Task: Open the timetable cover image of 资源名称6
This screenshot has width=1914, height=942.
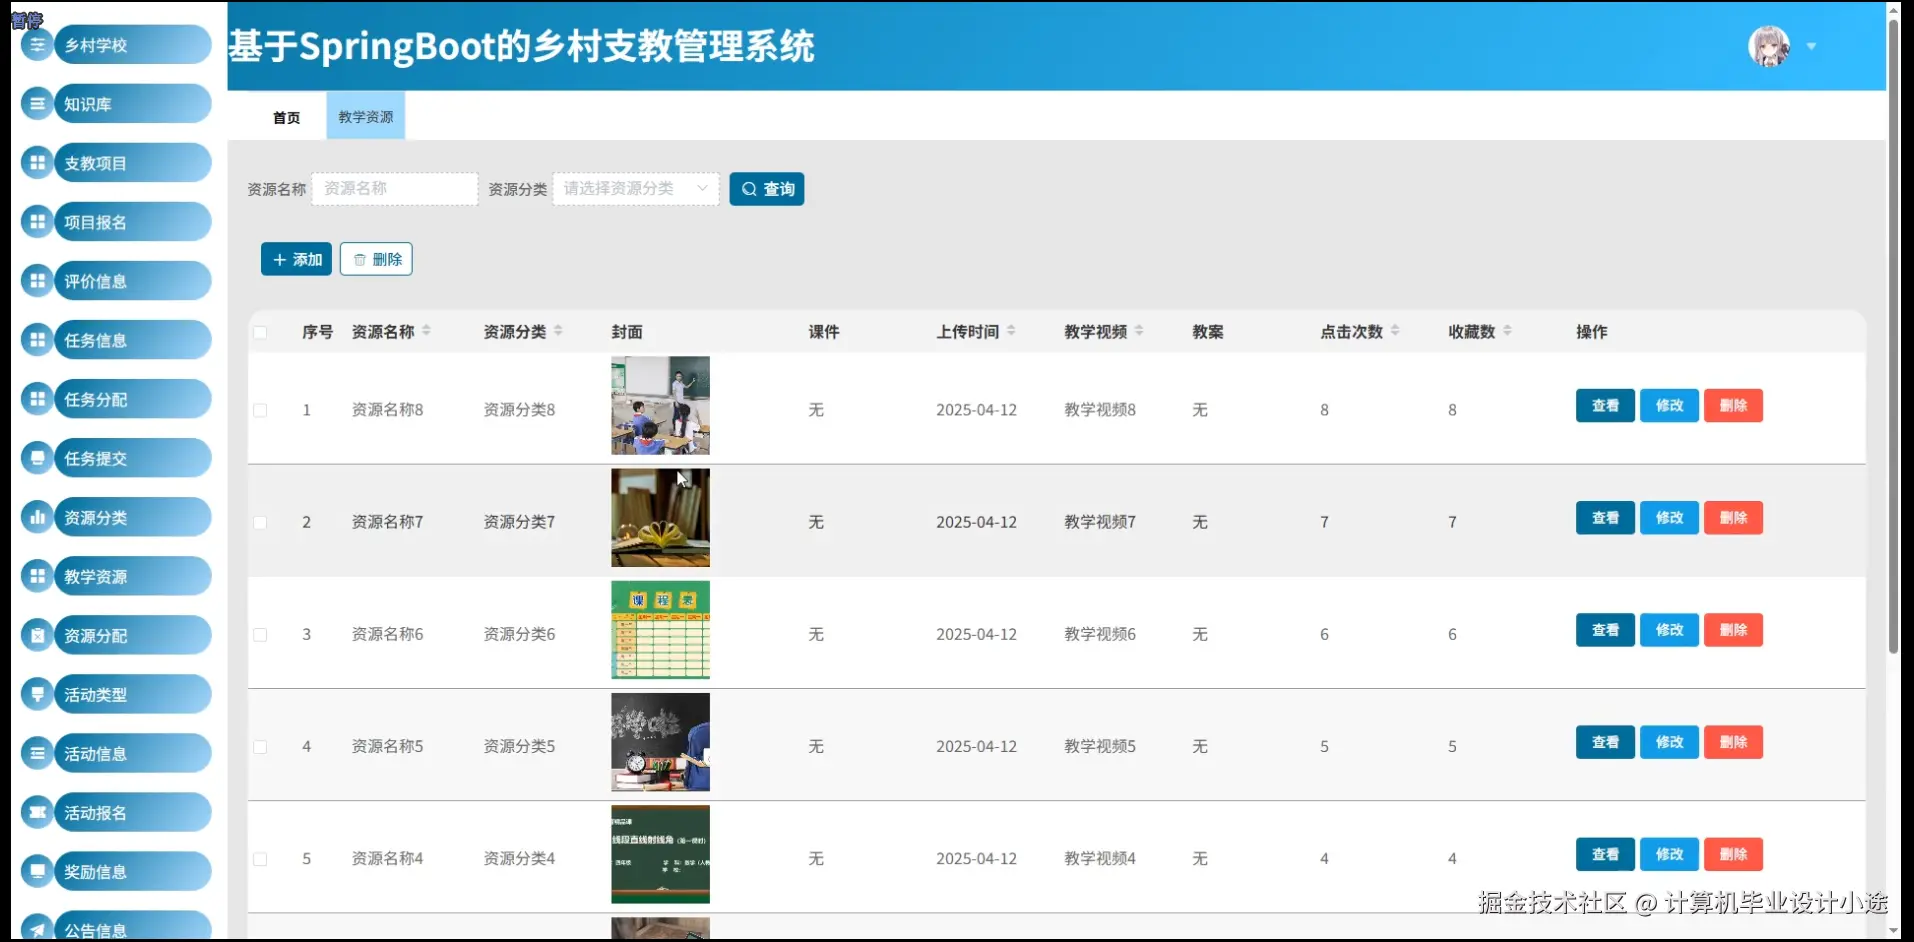Action: tap(660, 630)
